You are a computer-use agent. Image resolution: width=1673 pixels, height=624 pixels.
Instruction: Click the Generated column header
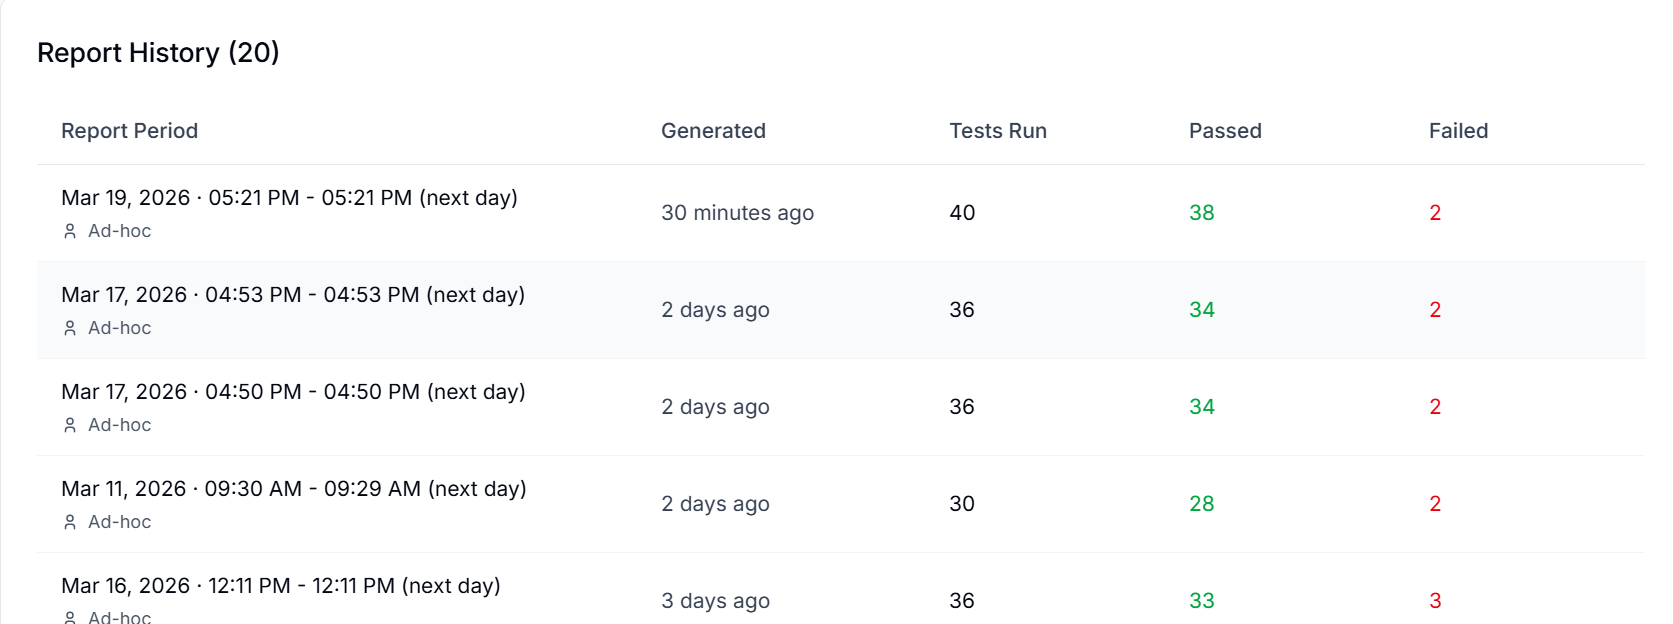pos(713,131)
